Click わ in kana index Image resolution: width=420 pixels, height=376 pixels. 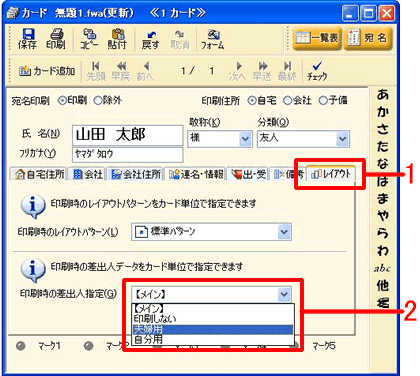click(x=383, y=251)
